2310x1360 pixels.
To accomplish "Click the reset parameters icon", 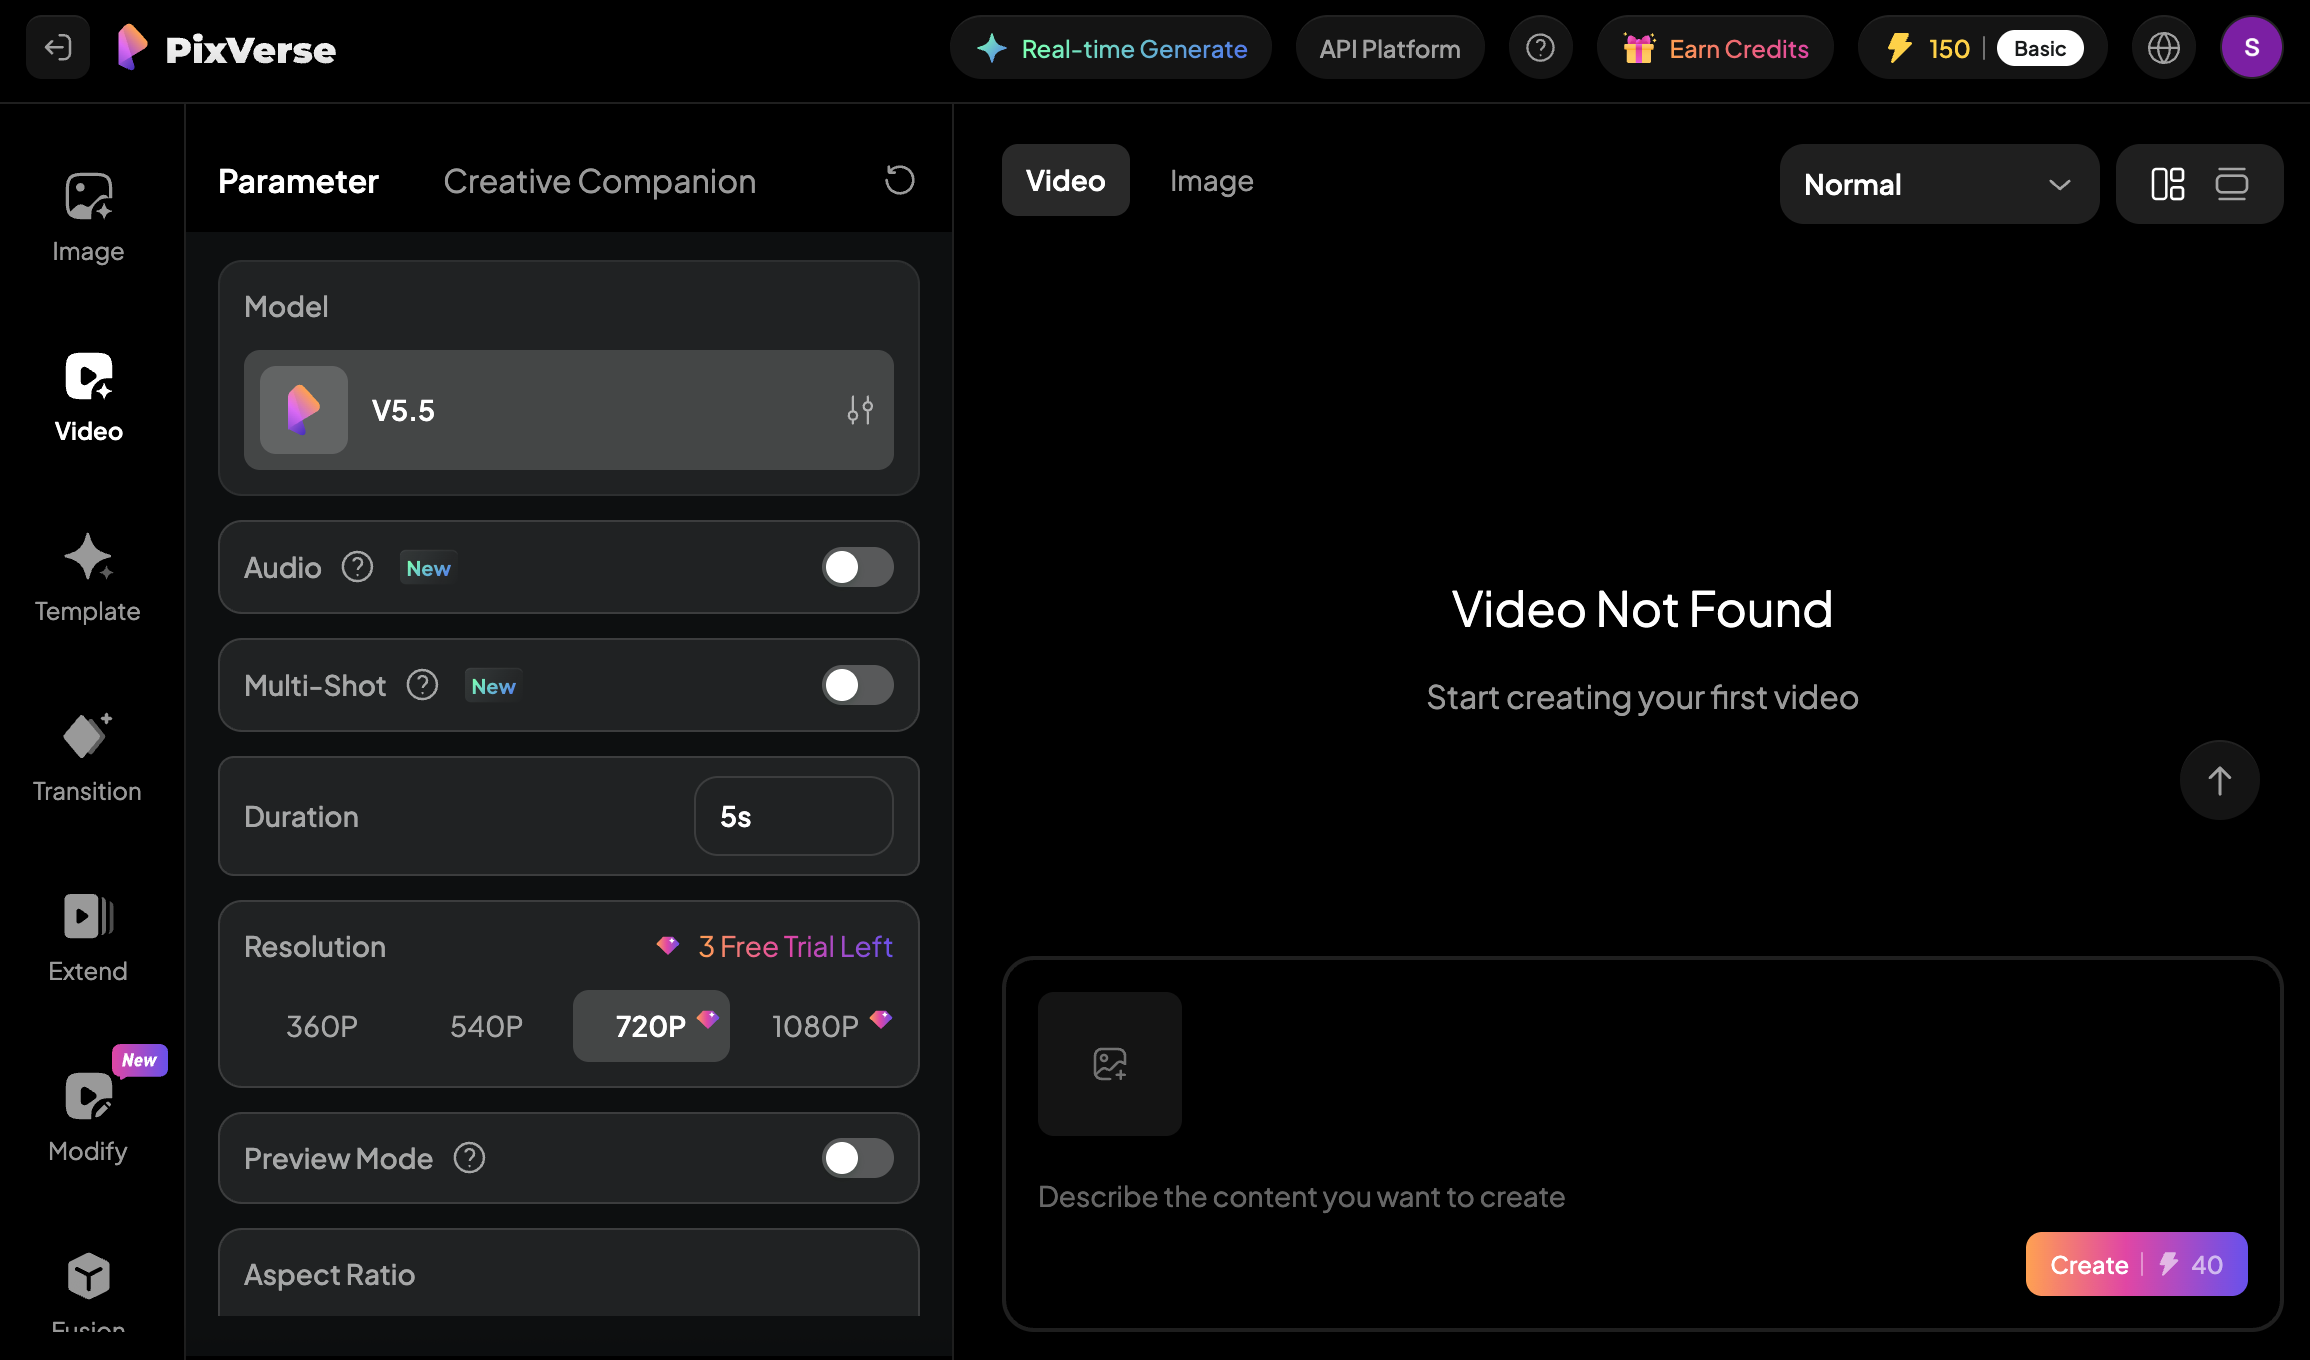I will click(x=899, y=181).
